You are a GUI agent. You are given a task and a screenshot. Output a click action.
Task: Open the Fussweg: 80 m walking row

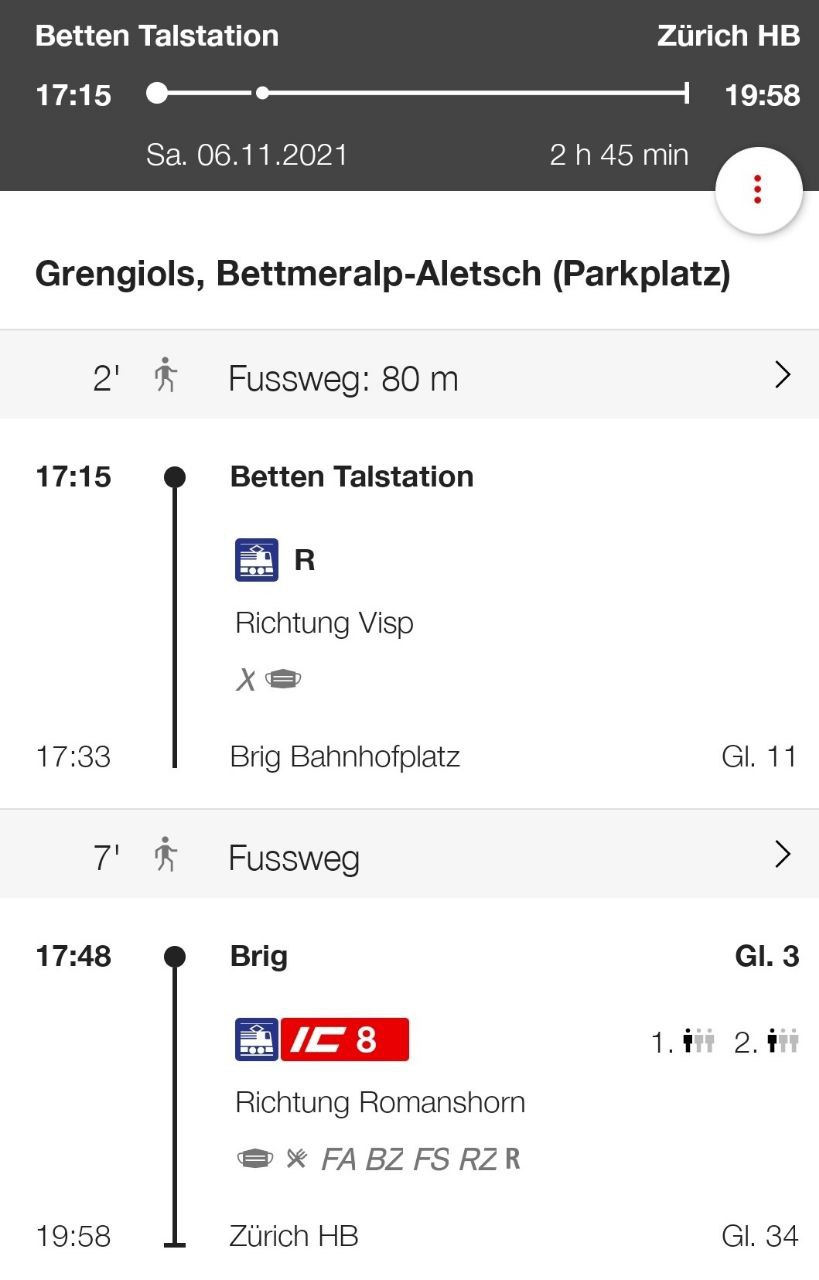(409, 376)
